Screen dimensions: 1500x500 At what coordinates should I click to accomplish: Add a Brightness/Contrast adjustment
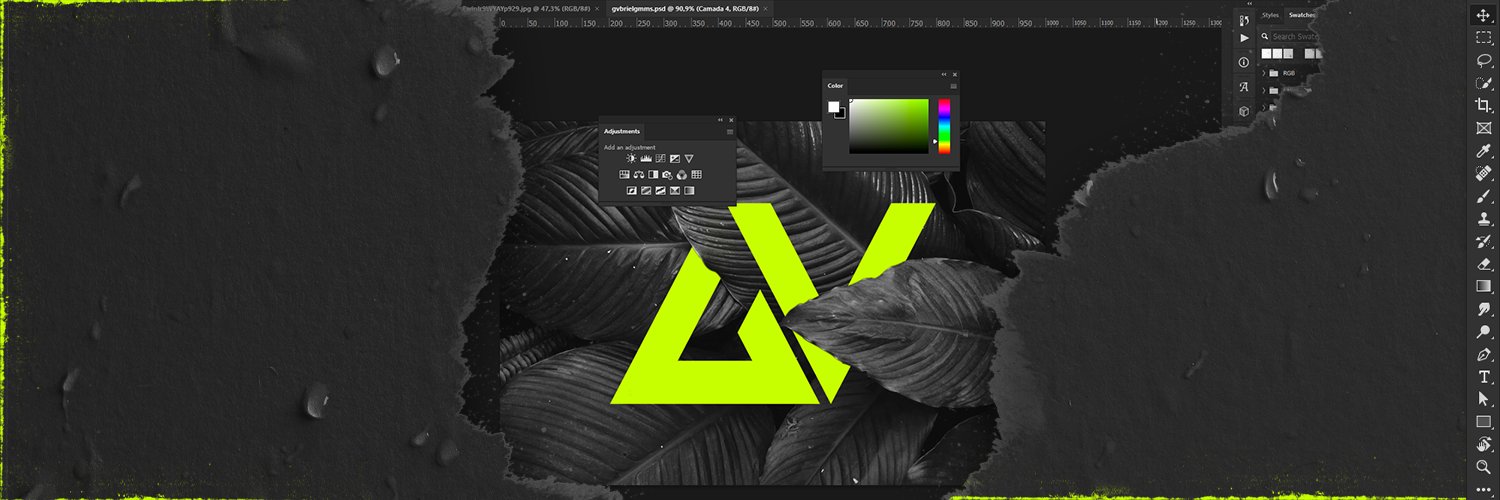click(x=632, y=158)
